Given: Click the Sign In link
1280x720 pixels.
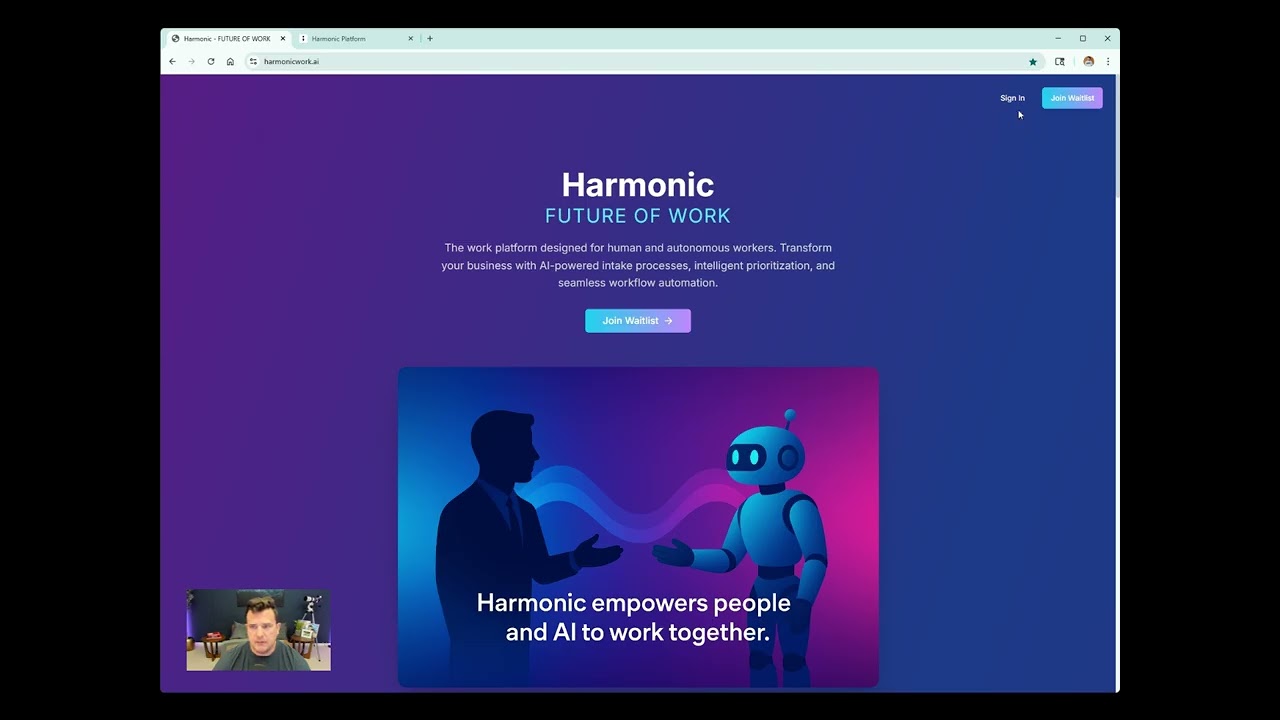Looking at the screenshot, I should 1012,98.
